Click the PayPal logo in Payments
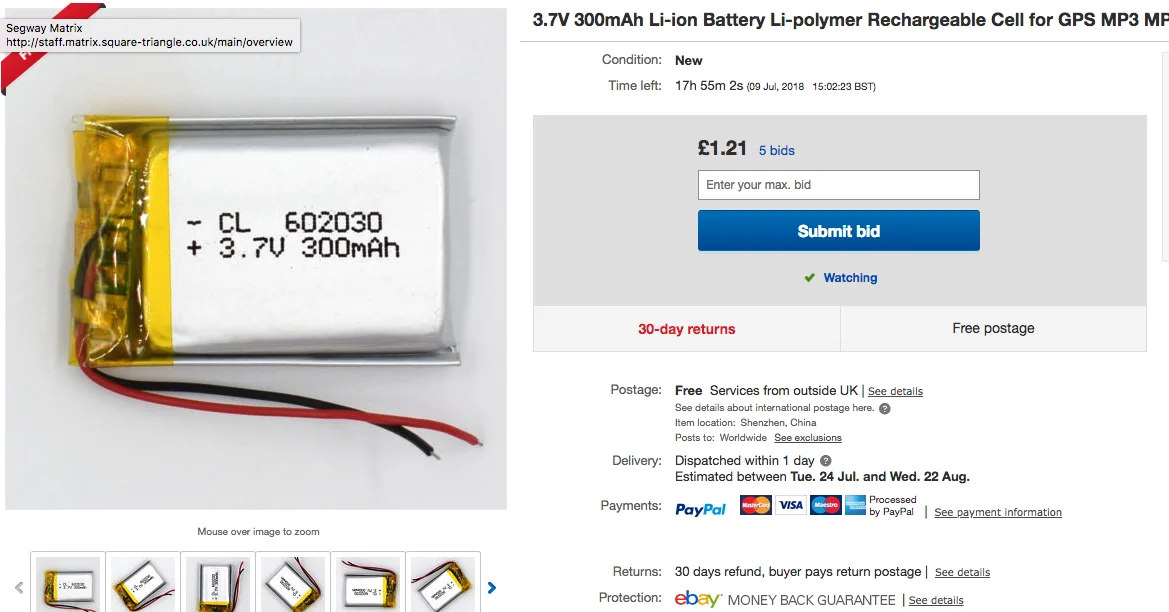 tap(700, 509)
